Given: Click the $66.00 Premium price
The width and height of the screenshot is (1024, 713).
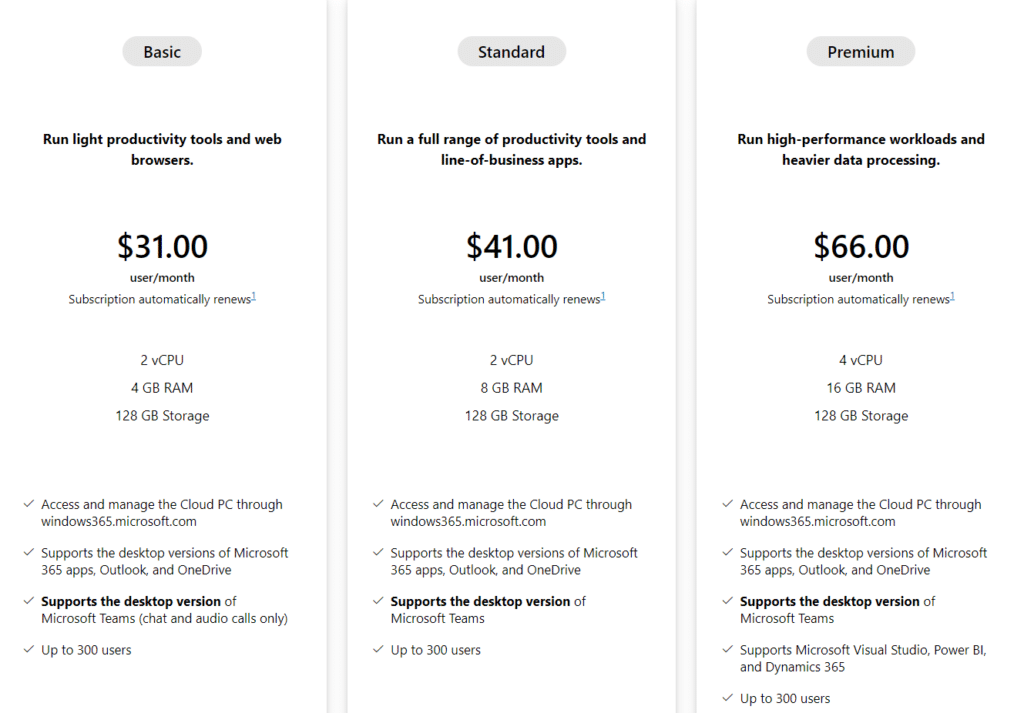Looking at the screenshot, I should [x=861, y=246].
